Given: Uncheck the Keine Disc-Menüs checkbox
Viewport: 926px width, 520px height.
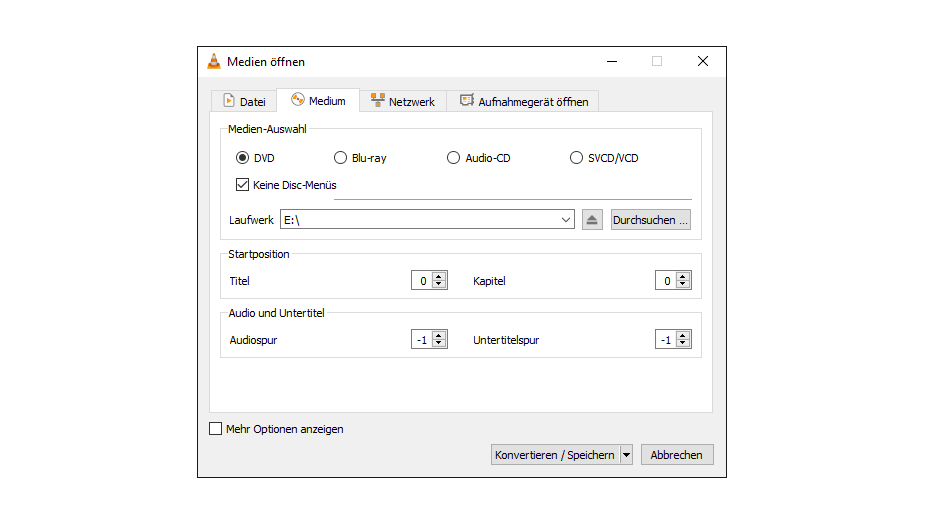Looking at the screenshot, I should 242,185.
